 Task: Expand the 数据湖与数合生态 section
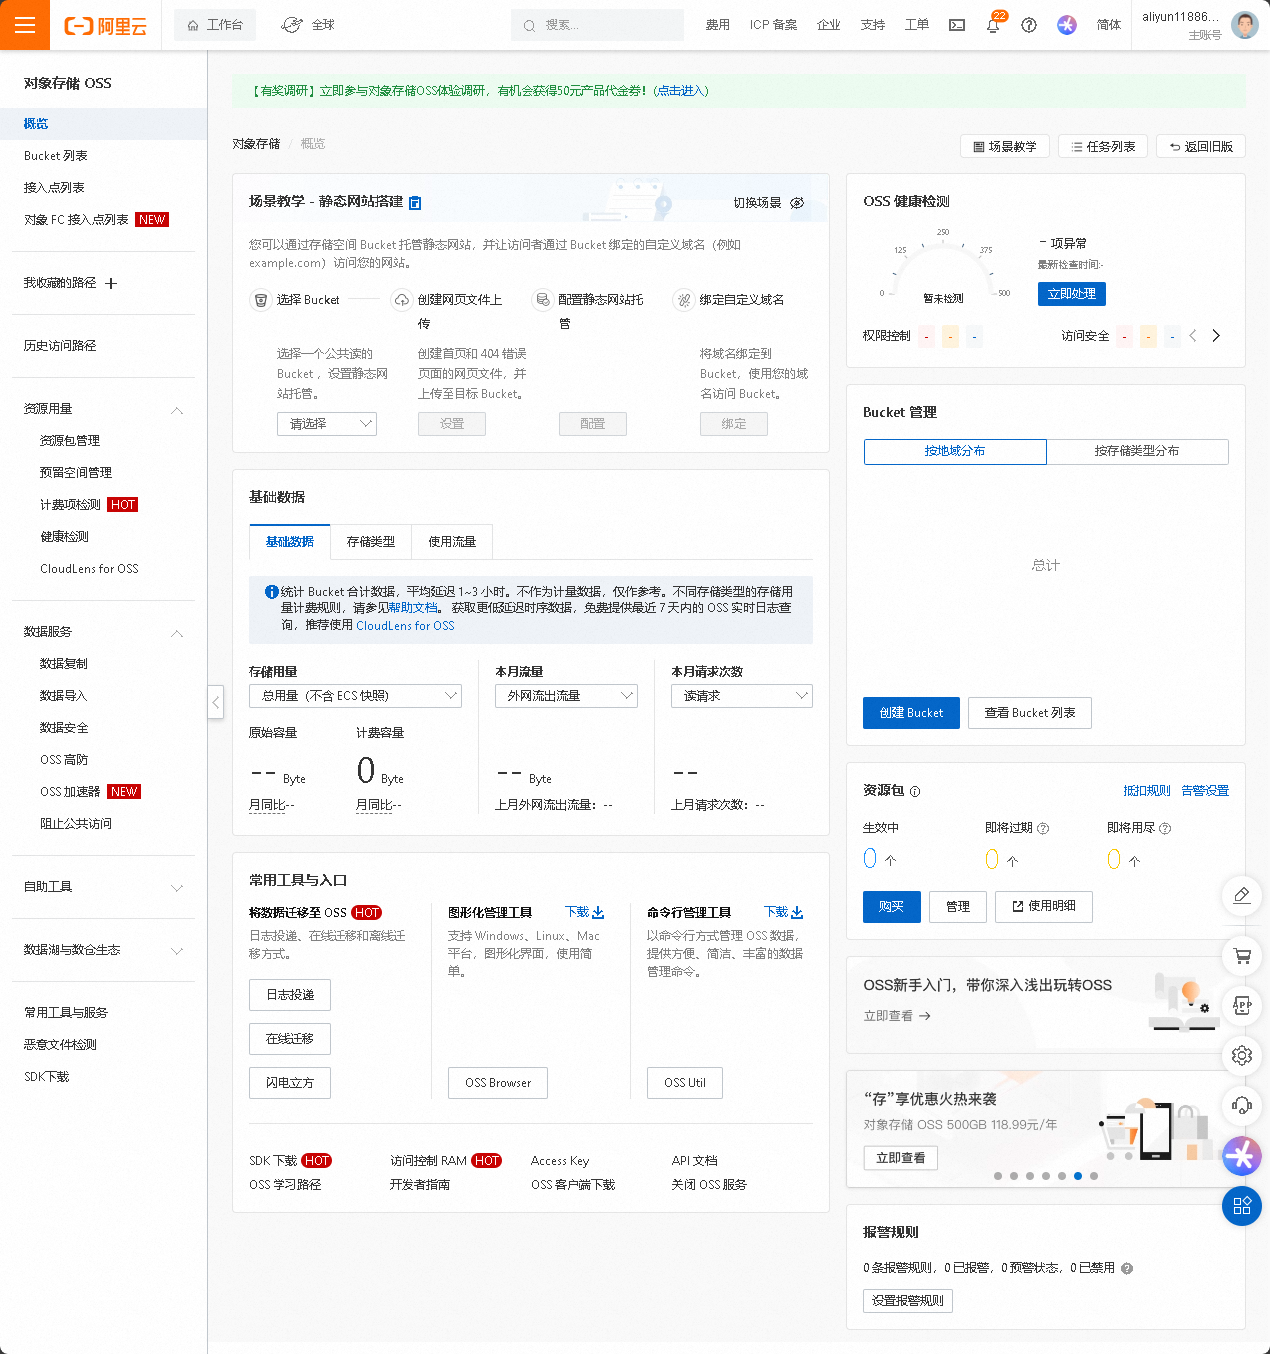click(177, 951)
